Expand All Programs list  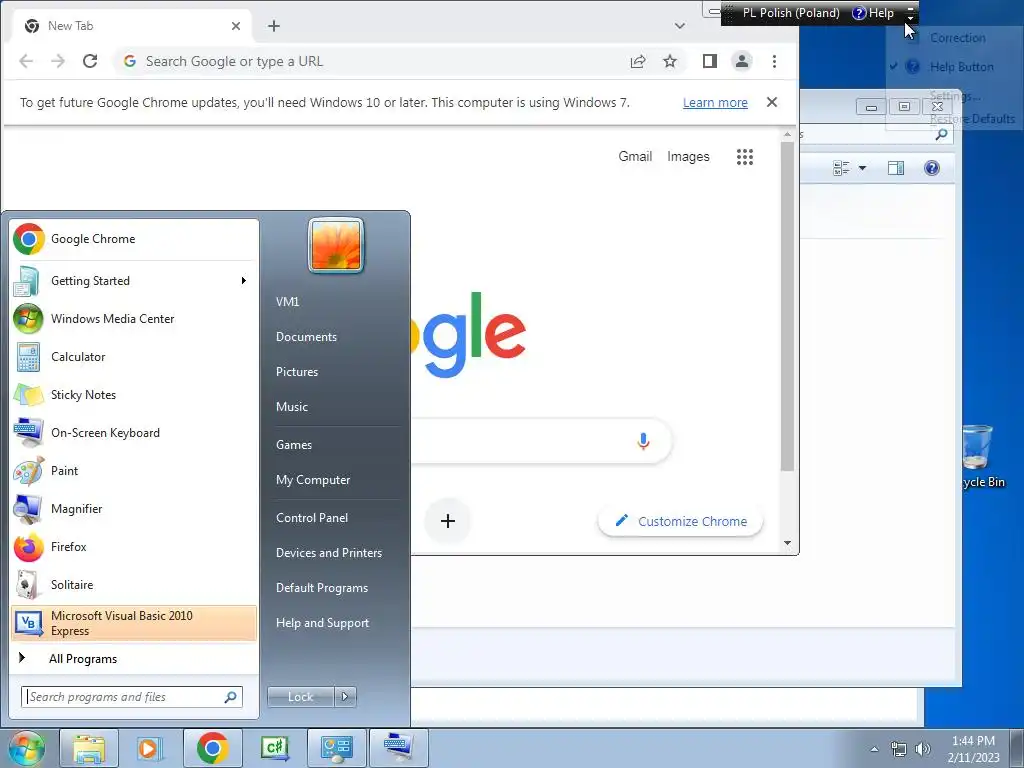tap(134, 658)
